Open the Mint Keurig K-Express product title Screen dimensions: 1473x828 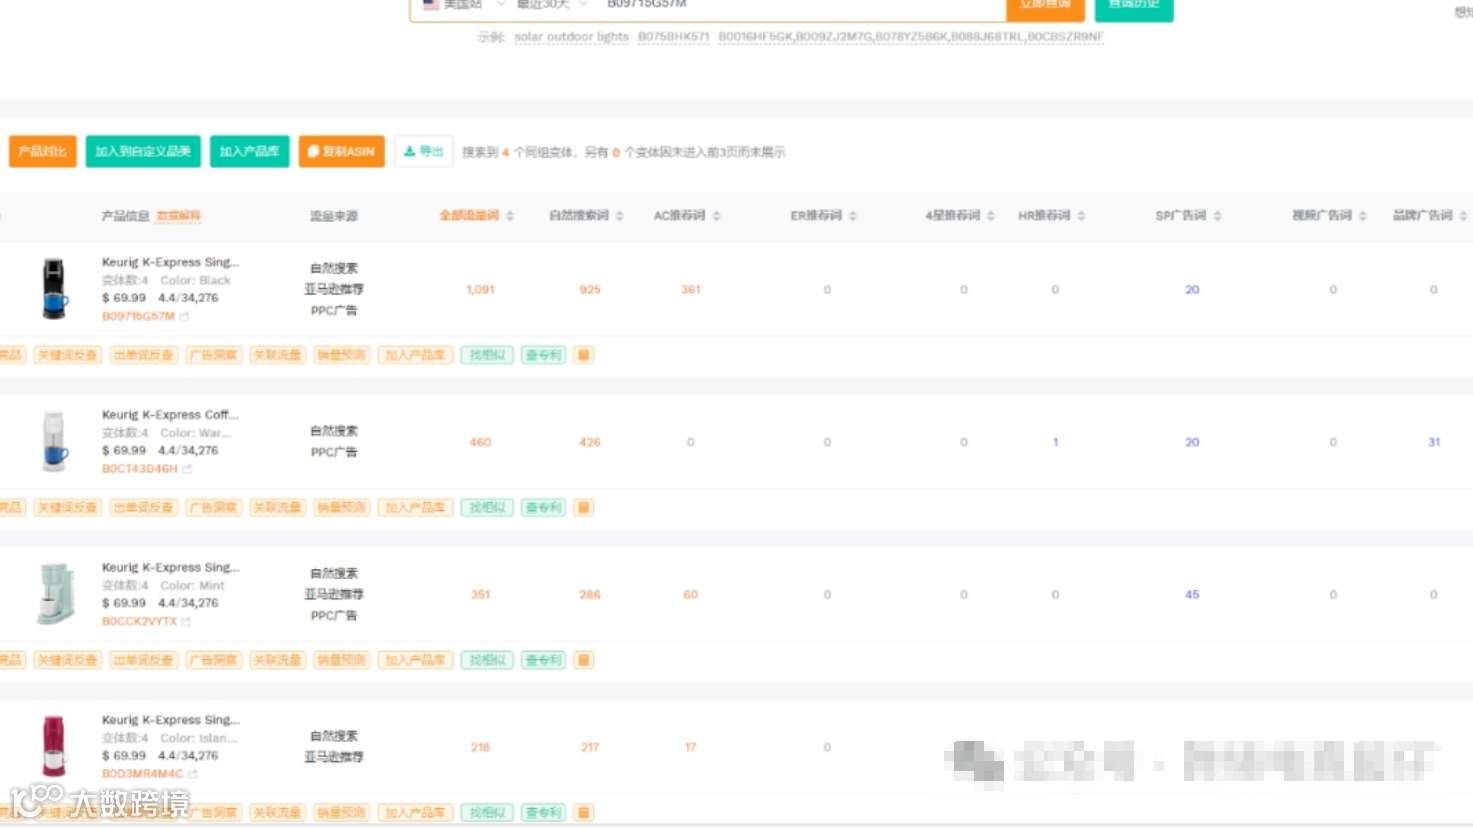pyautogui.click(x=170, y=567)
